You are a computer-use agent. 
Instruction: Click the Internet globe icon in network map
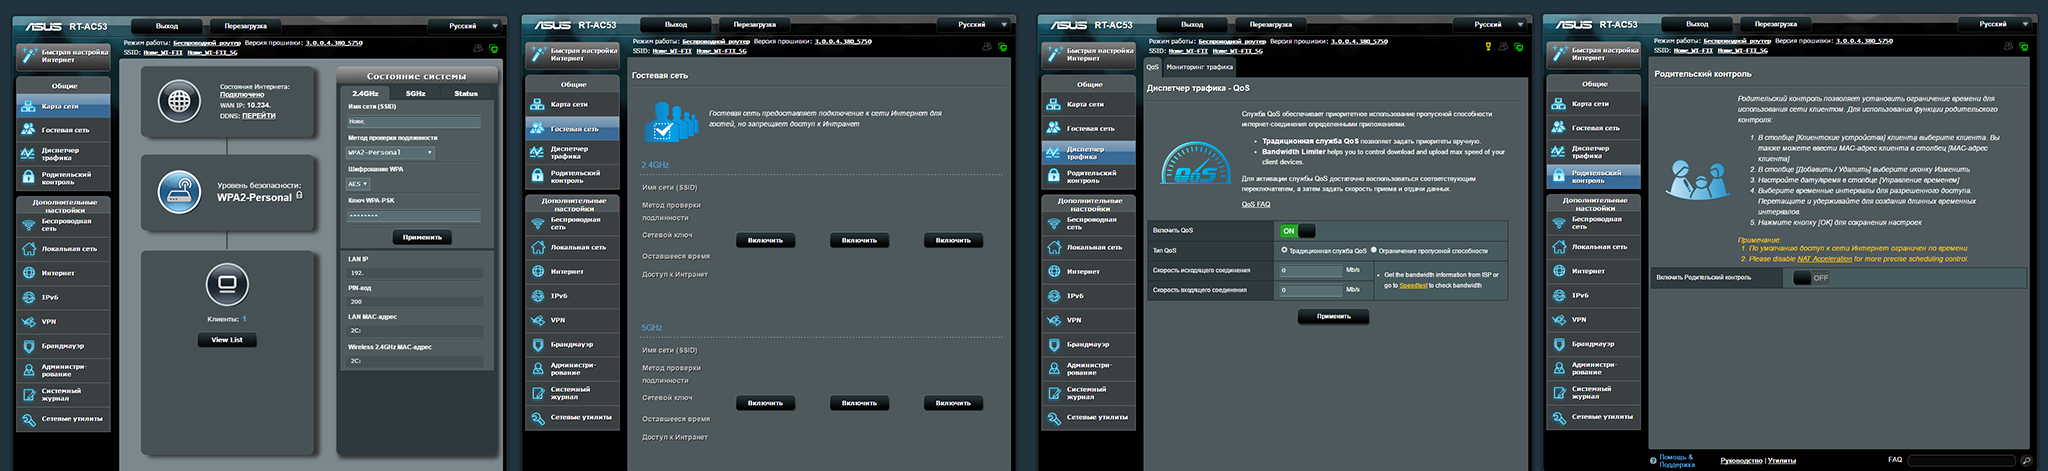tap(179, 100)
